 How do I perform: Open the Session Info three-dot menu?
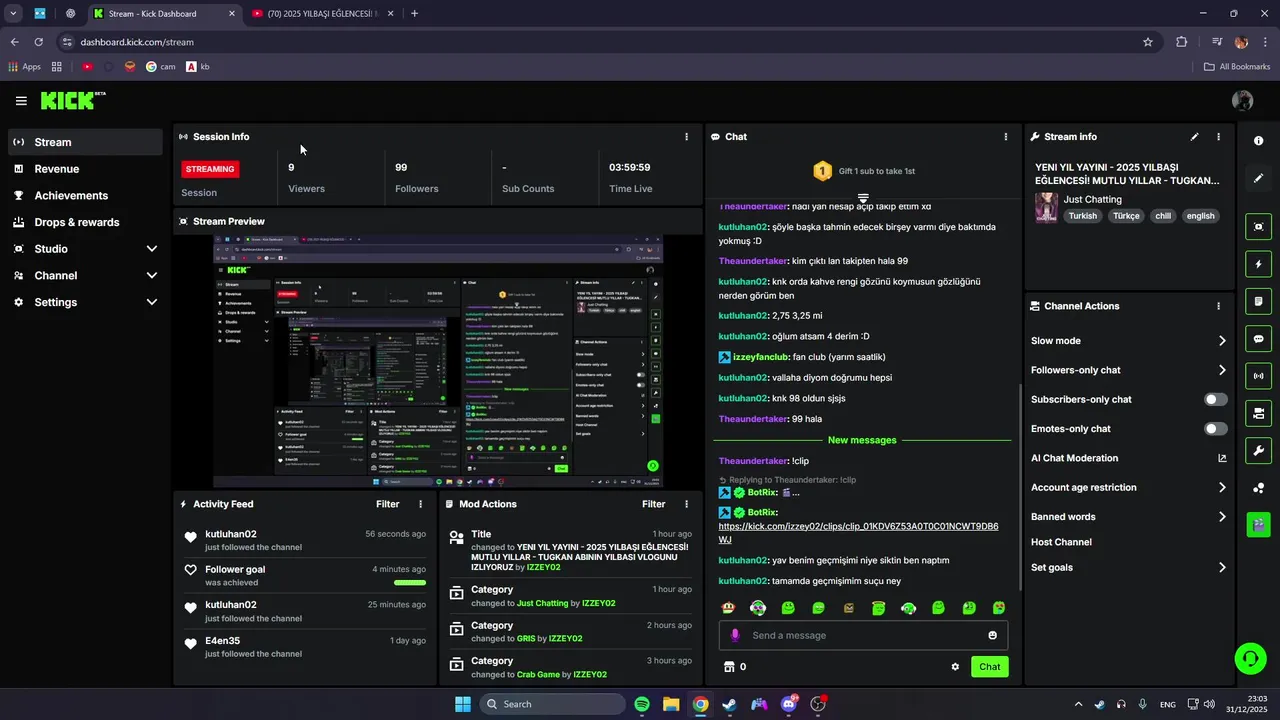[686, 137]
